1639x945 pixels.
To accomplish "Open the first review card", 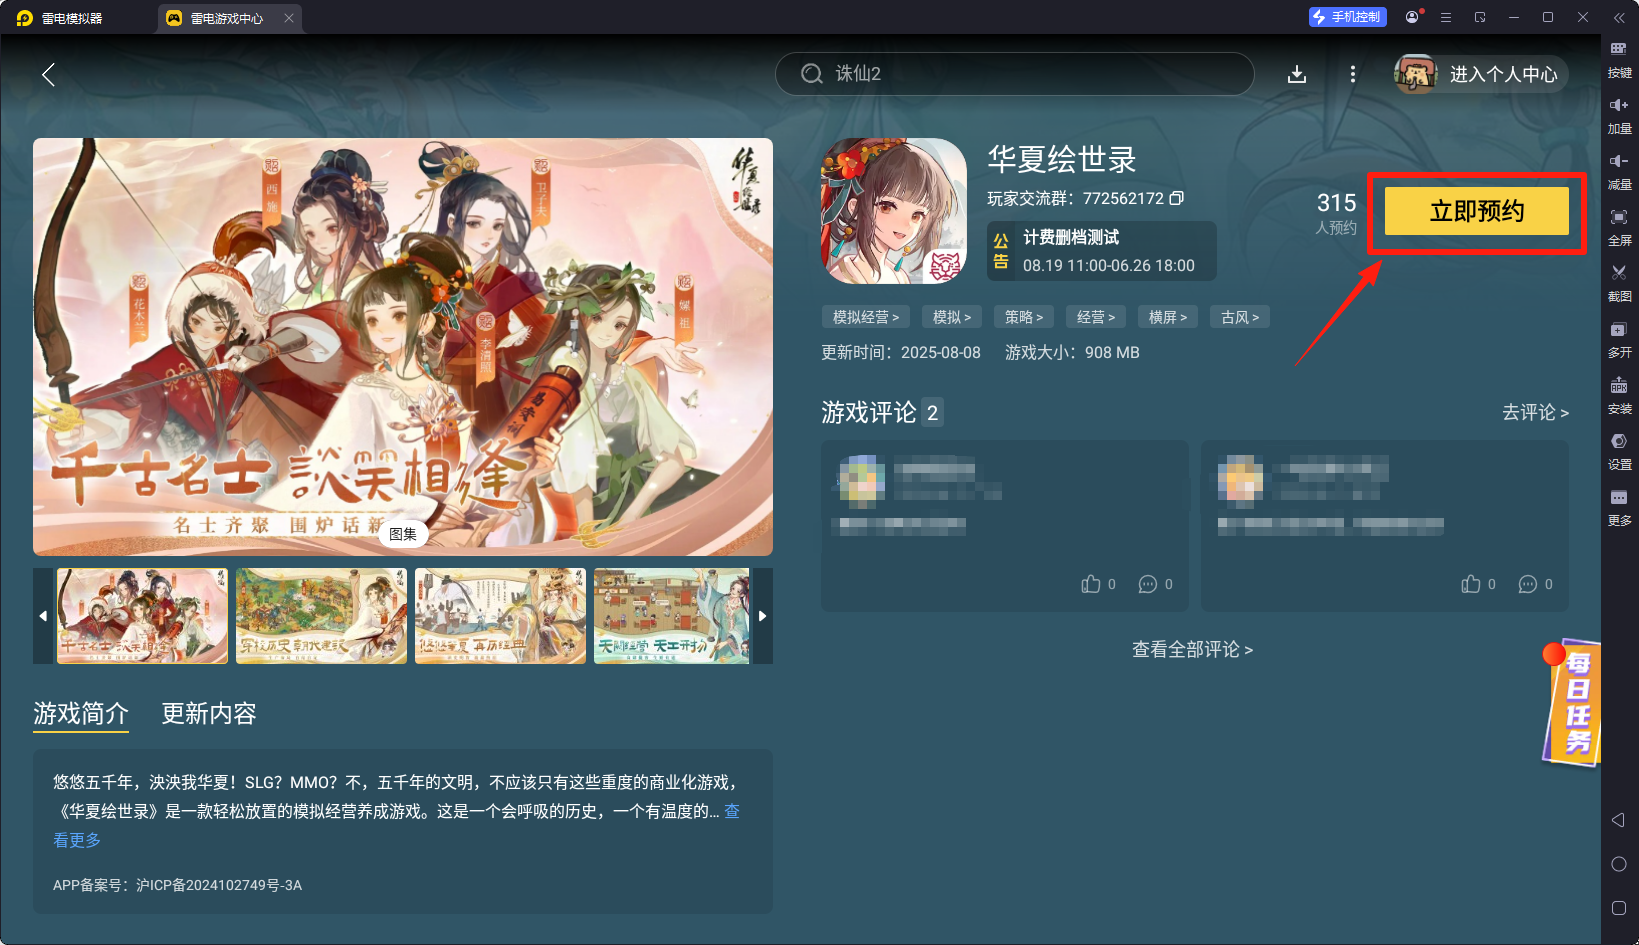I will point(1005,526).
